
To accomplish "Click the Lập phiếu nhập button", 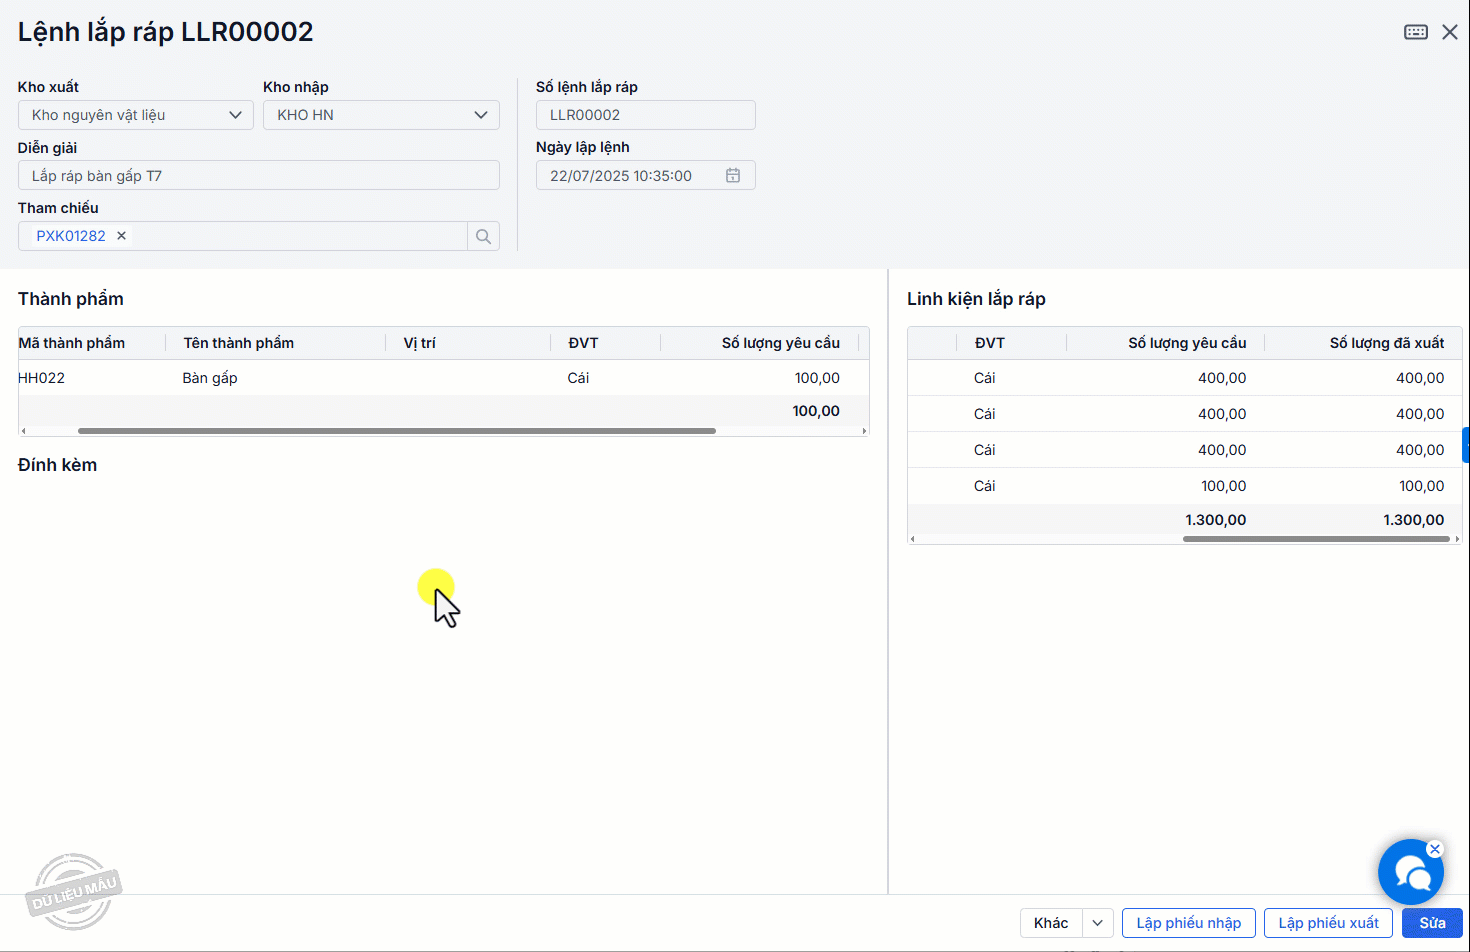I will 1188,923.
